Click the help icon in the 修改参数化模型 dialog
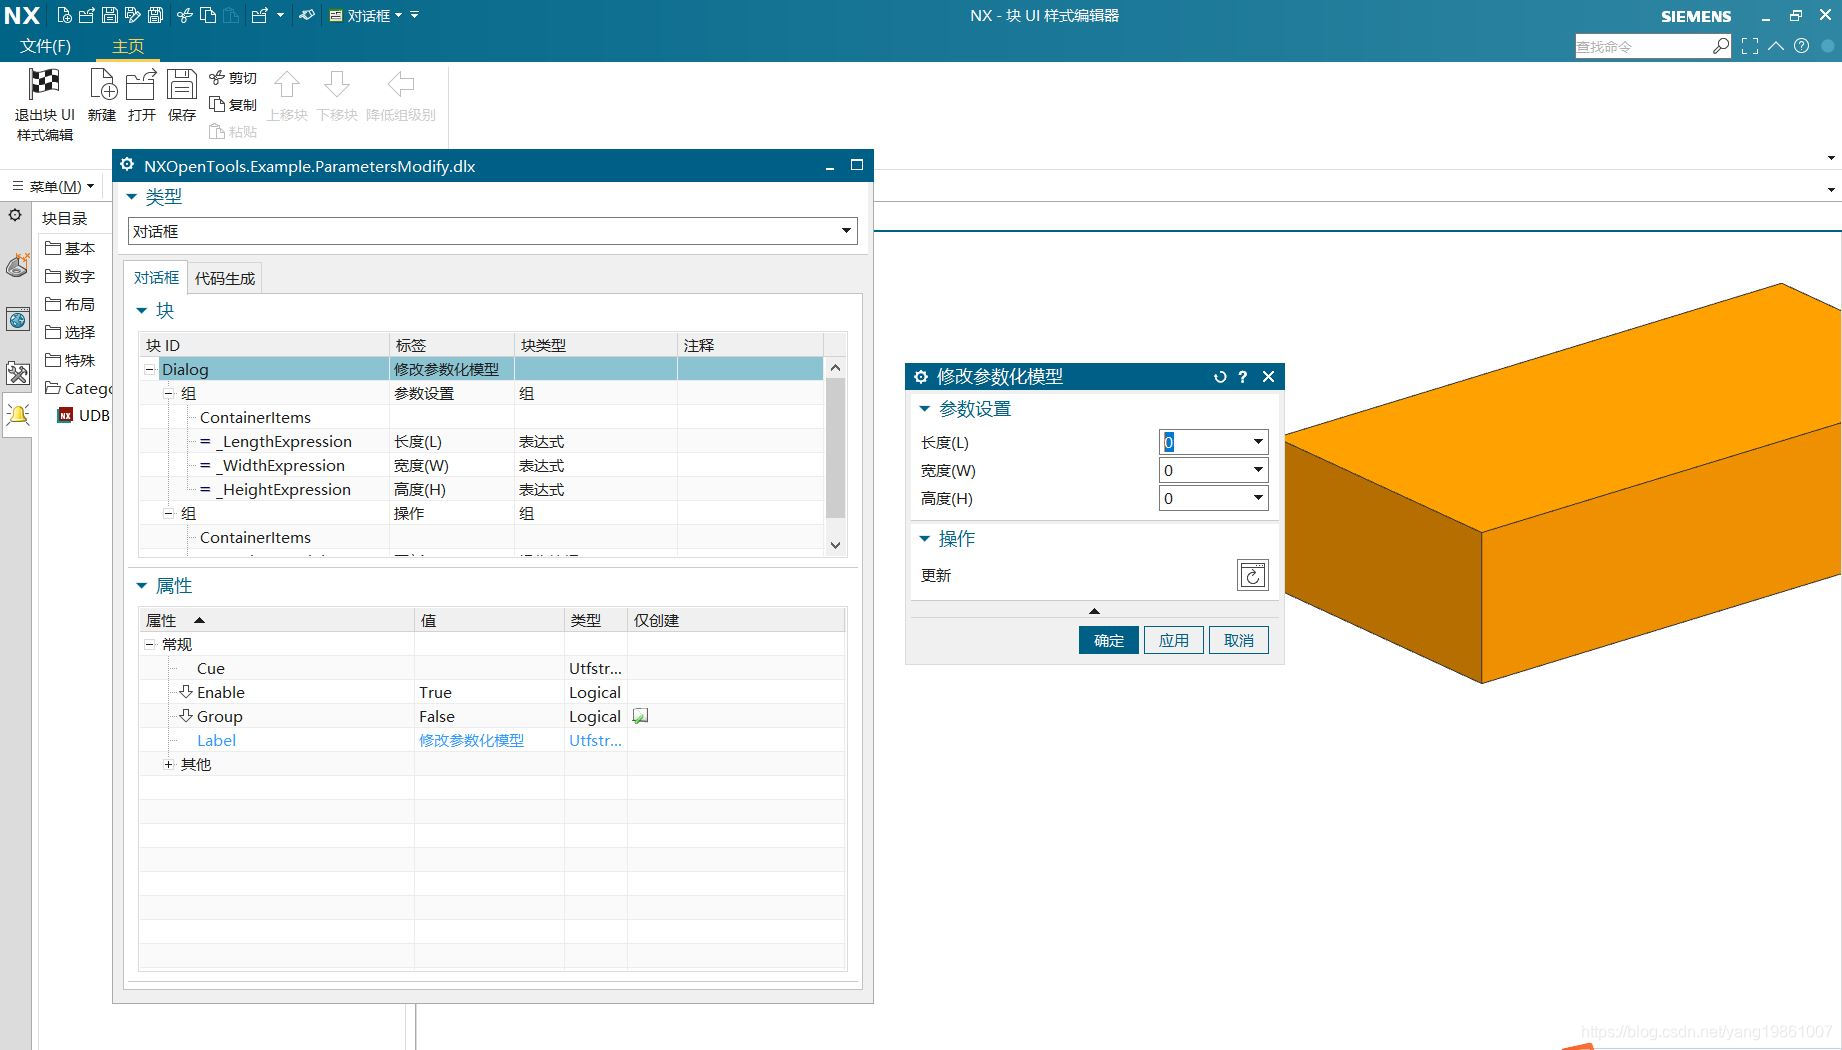The height and width of the screenshot is (1050, 1842). click(x=1243, y=377)
